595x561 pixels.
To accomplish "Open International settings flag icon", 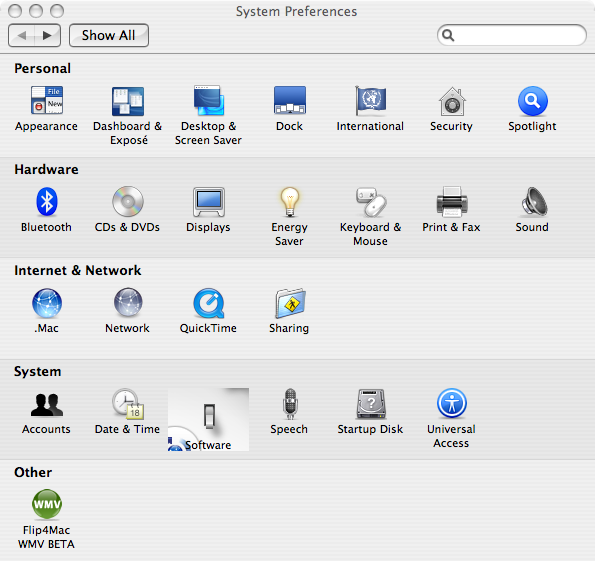I will (x=370, y=101).
